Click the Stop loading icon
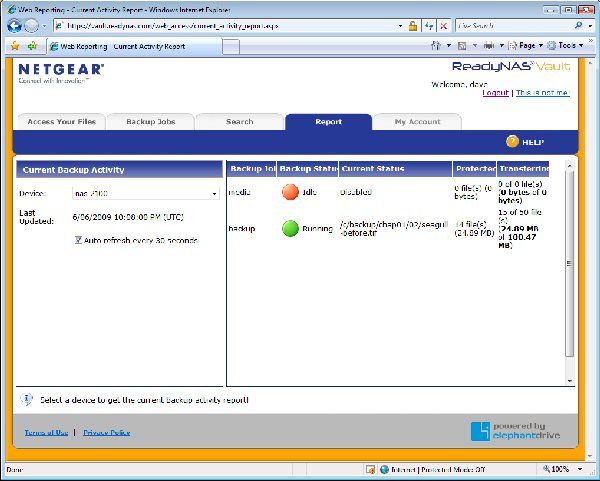Screen dimensions: 600x481 [443, 26]
